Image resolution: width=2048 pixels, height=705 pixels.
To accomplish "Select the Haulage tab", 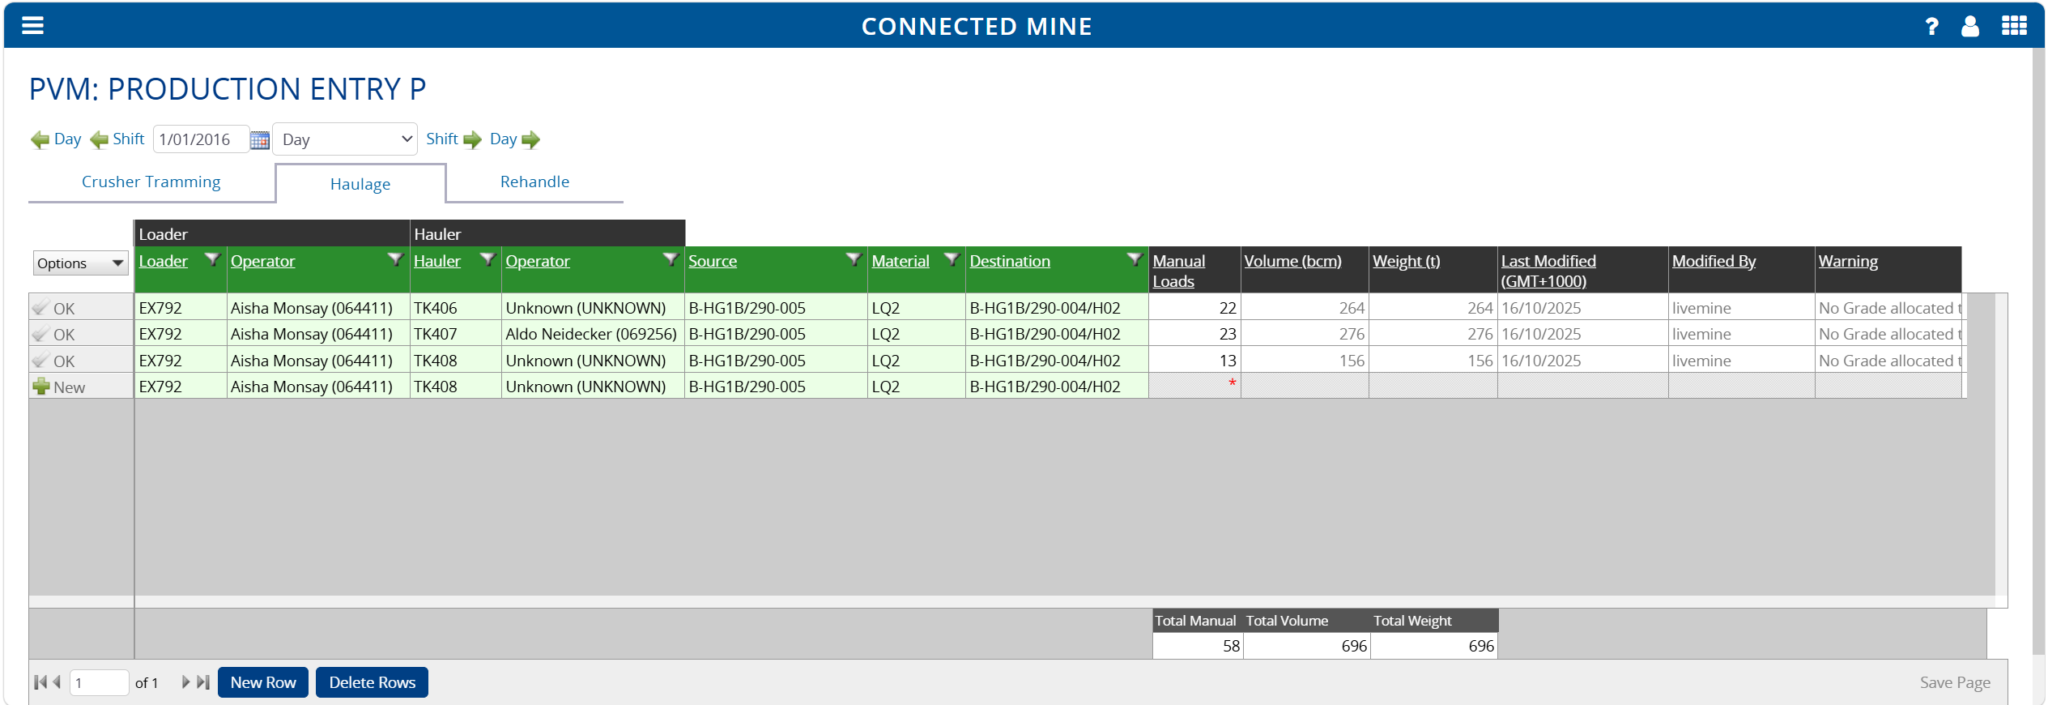I will [x=360, y=184].
